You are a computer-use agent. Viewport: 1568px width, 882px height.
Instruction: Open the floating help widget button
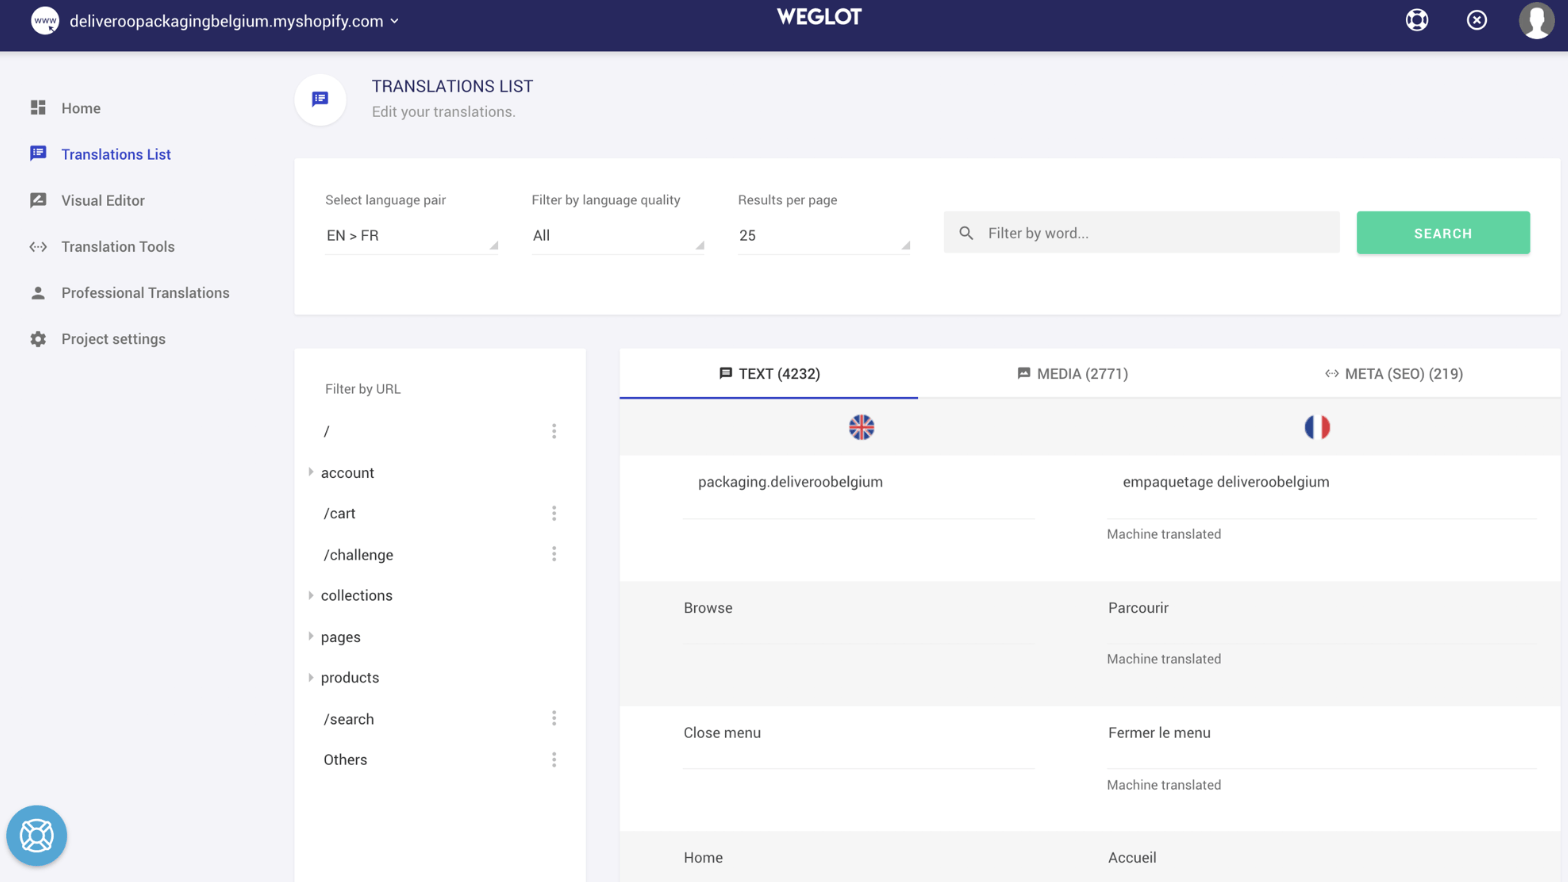[x=37, y=835]
